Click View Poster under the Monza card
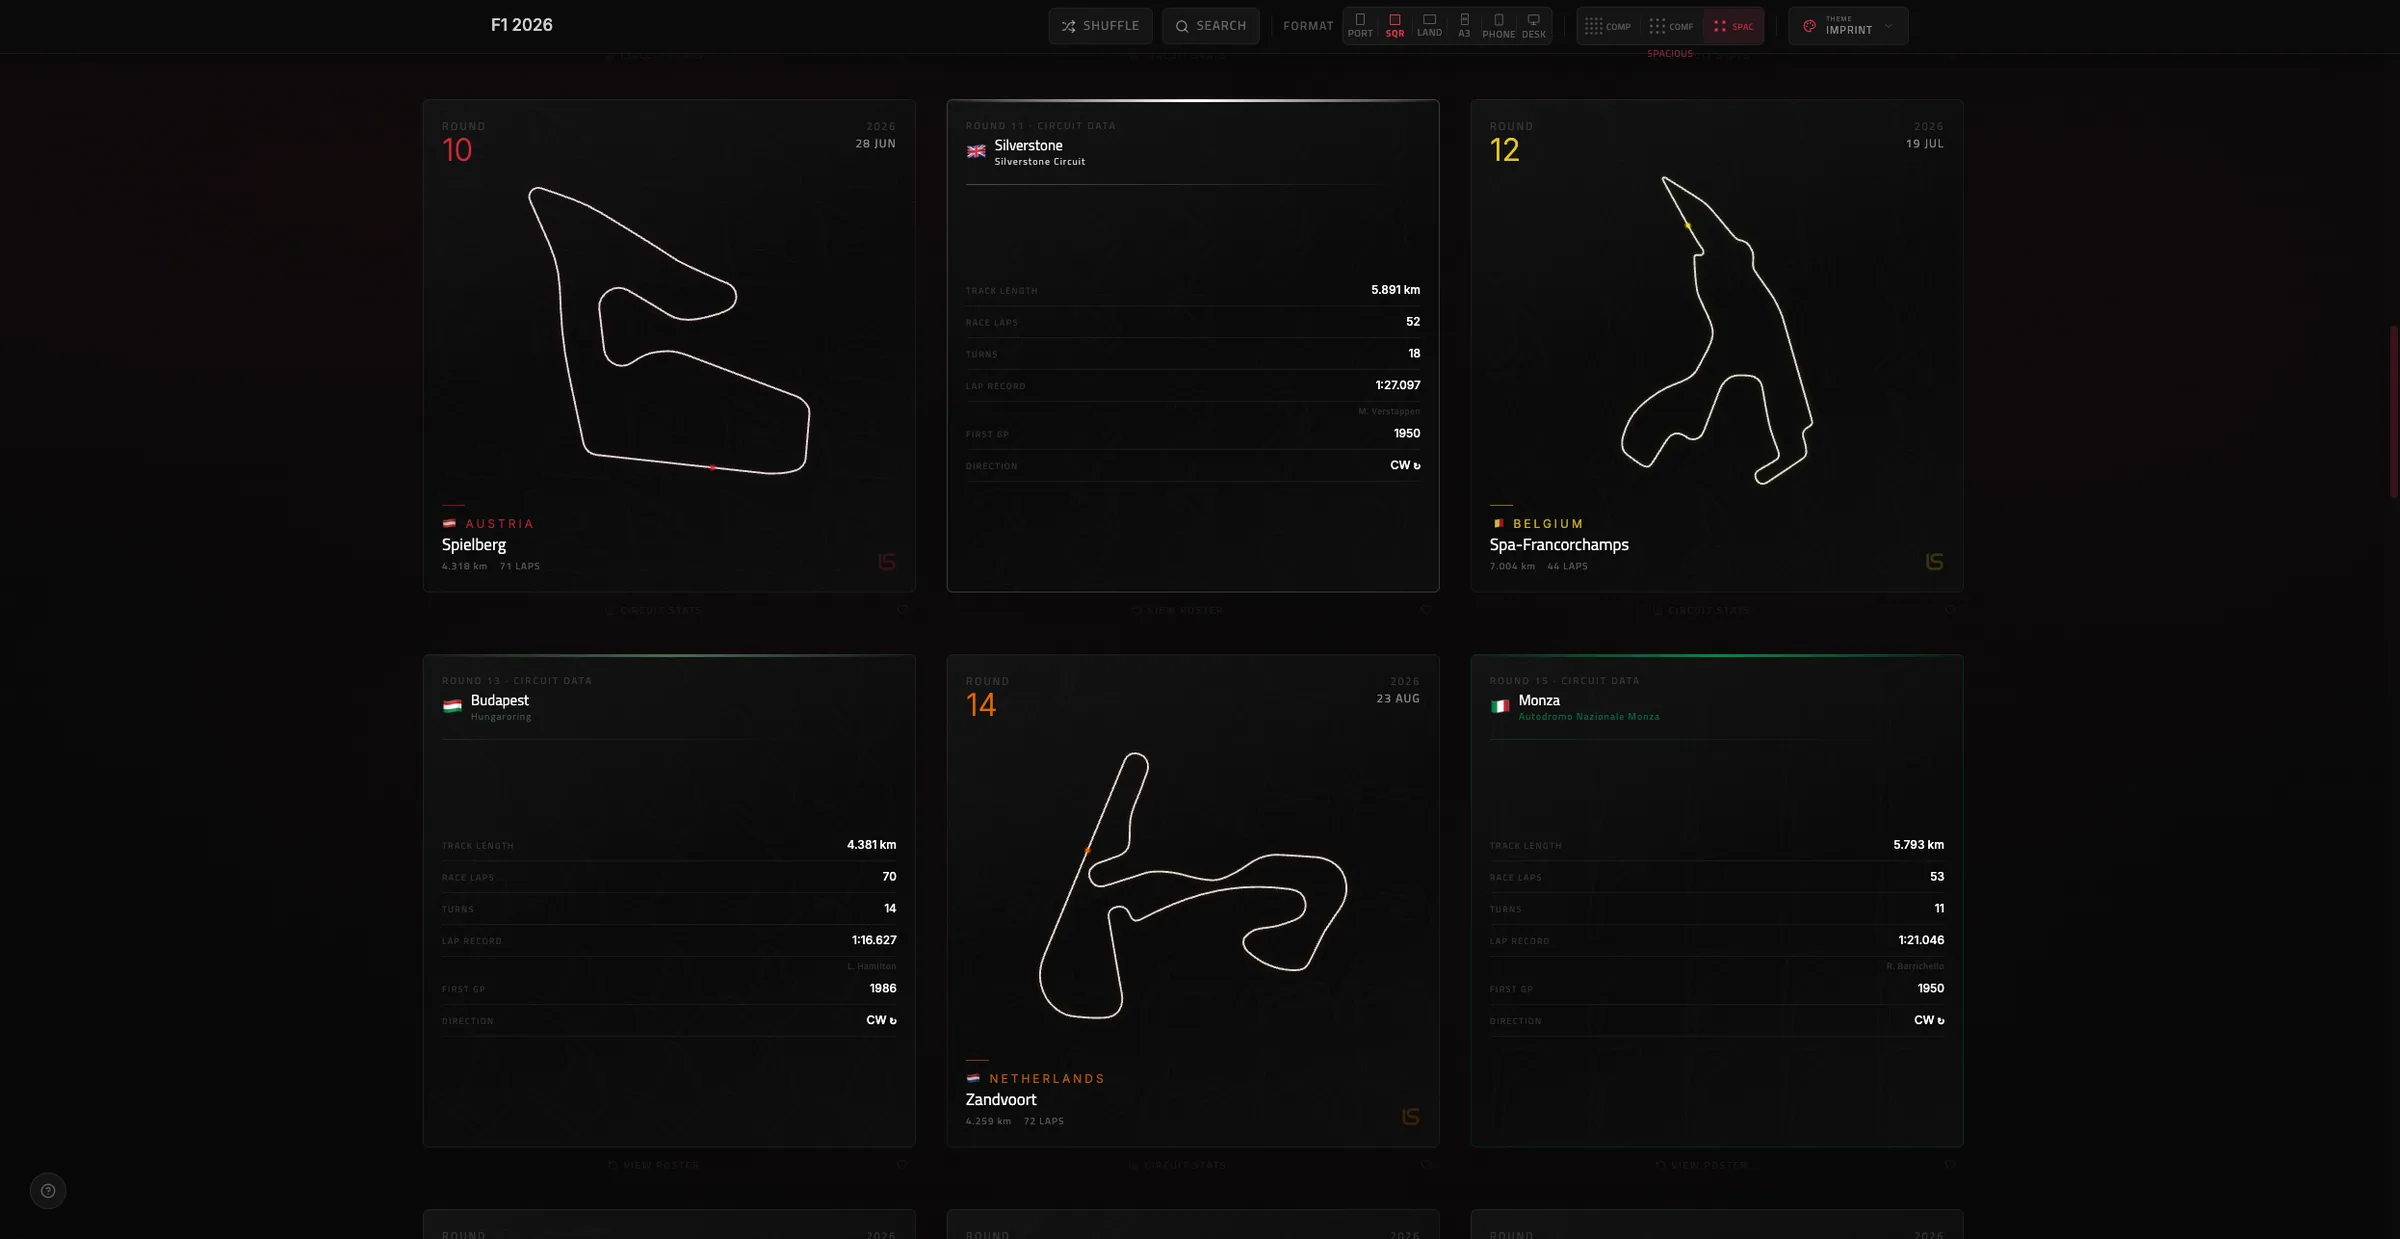The width and height of the screenshot is (2400, 1239). coord(1702,1165)
